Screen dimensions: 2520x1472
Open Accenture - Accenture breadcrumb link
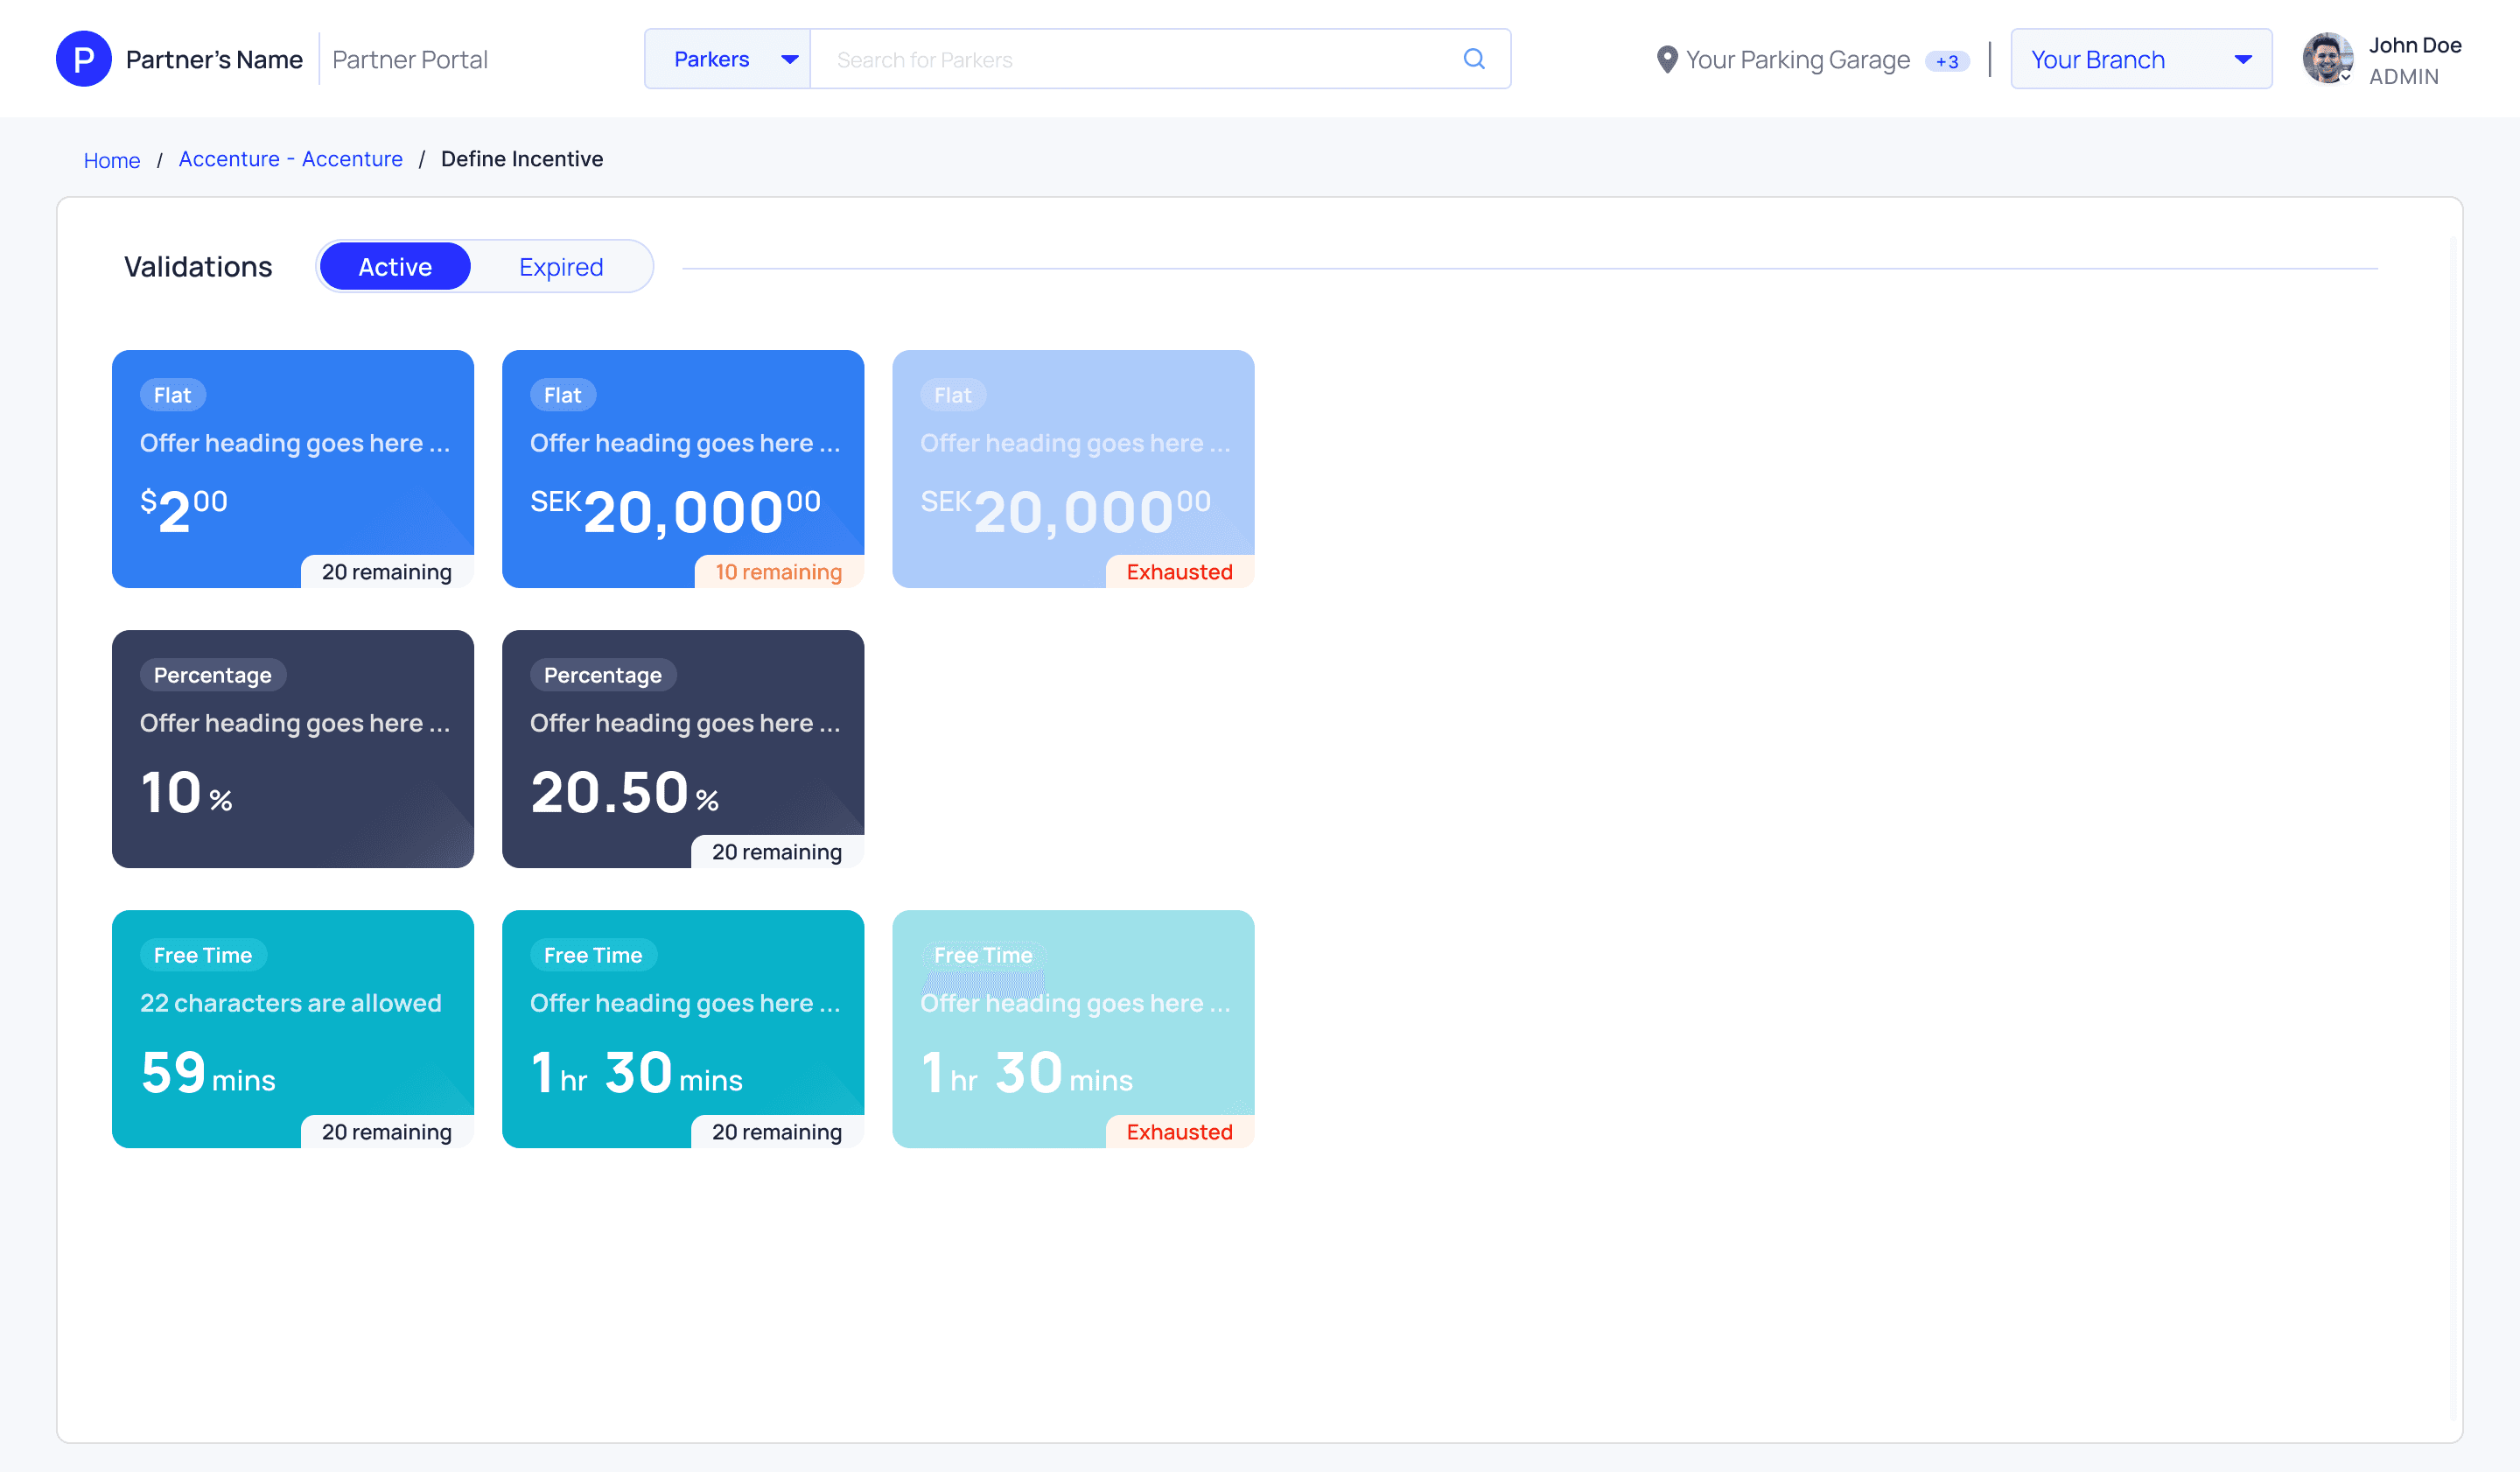(290, 159)
